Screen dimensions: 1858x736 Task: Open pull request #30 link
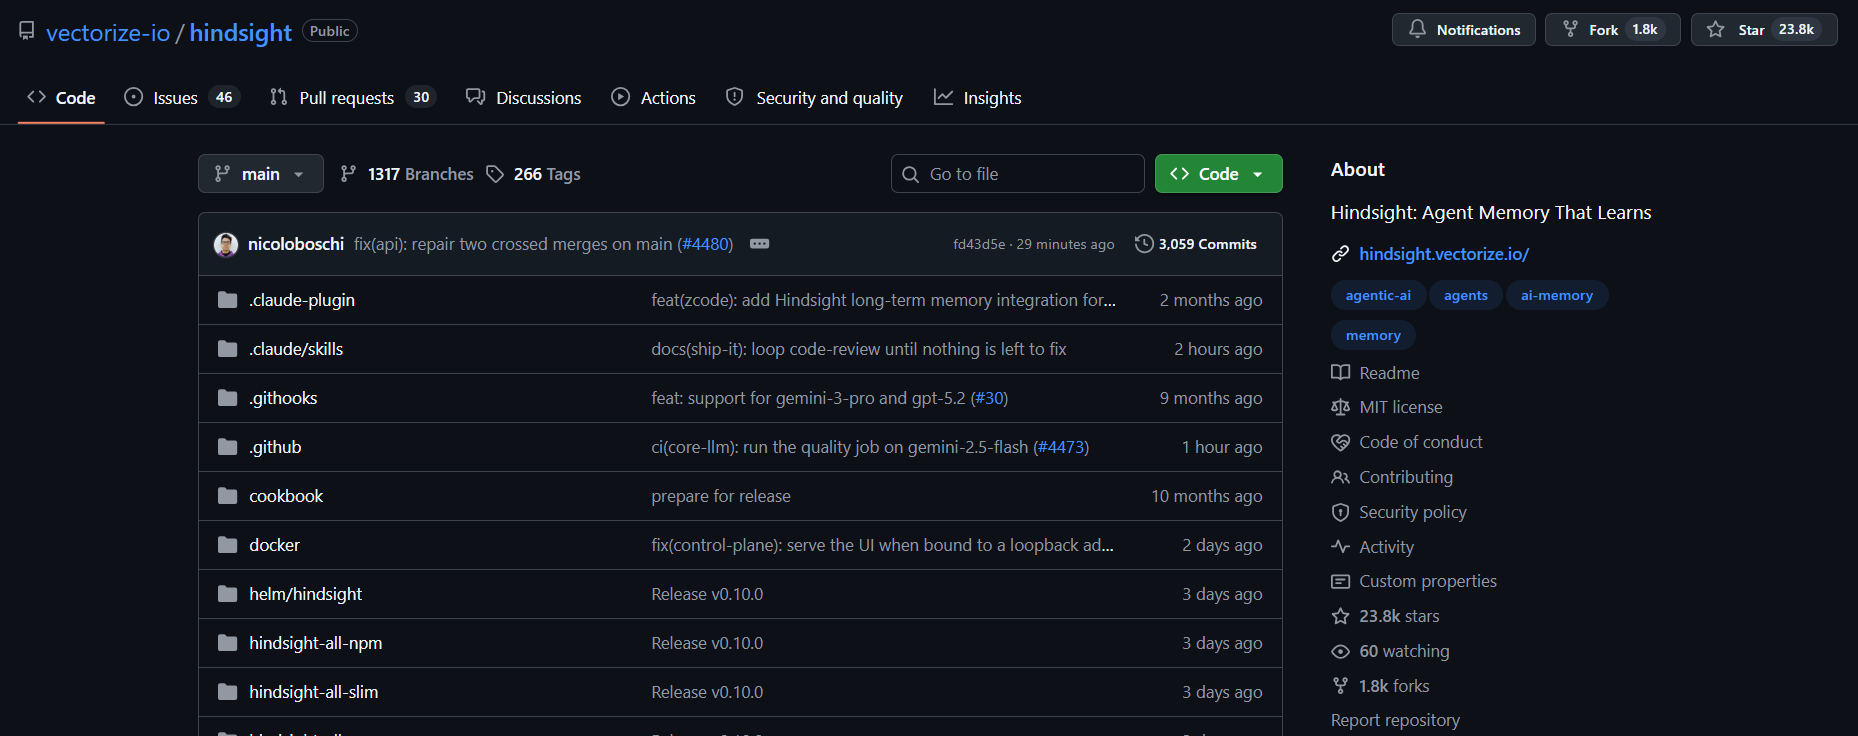[989, 398]
